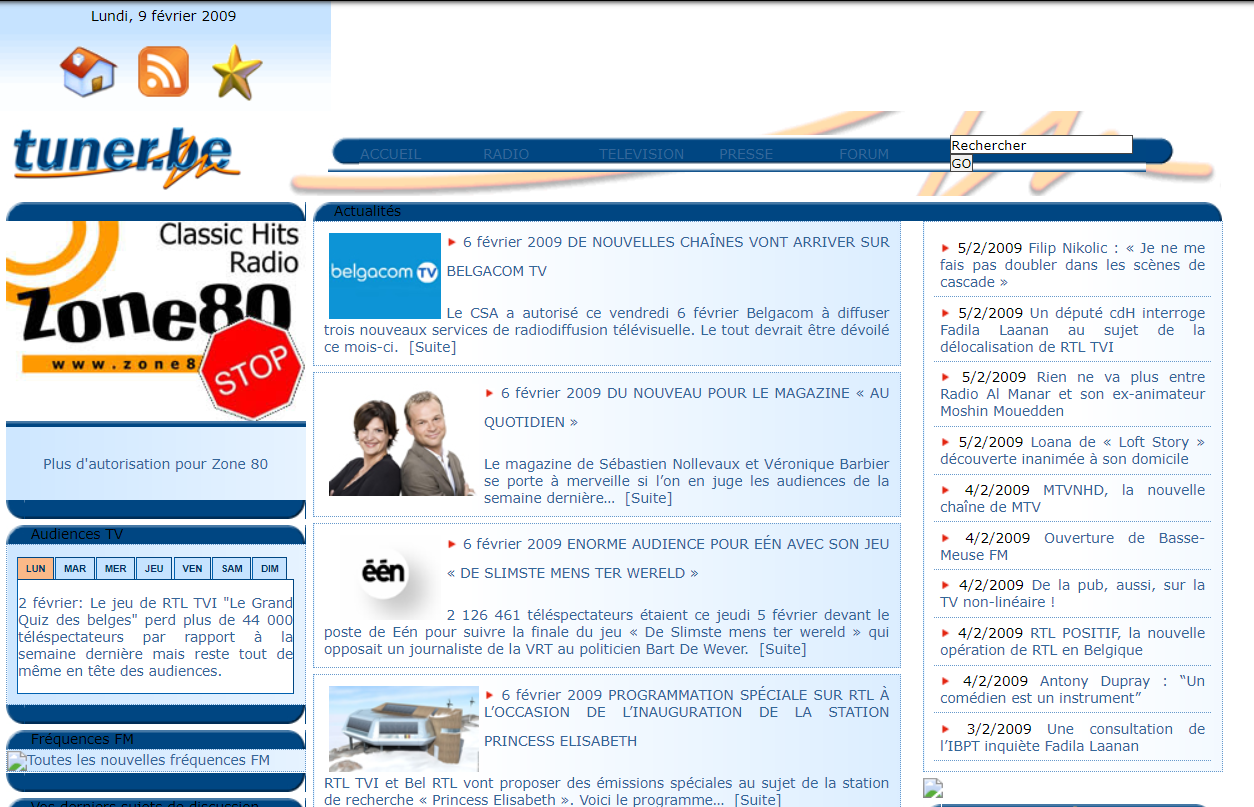Follow [Suite] link of Eén audience article
The width and height of the screenshot is (1254, 807).
(x=783, y=649)
